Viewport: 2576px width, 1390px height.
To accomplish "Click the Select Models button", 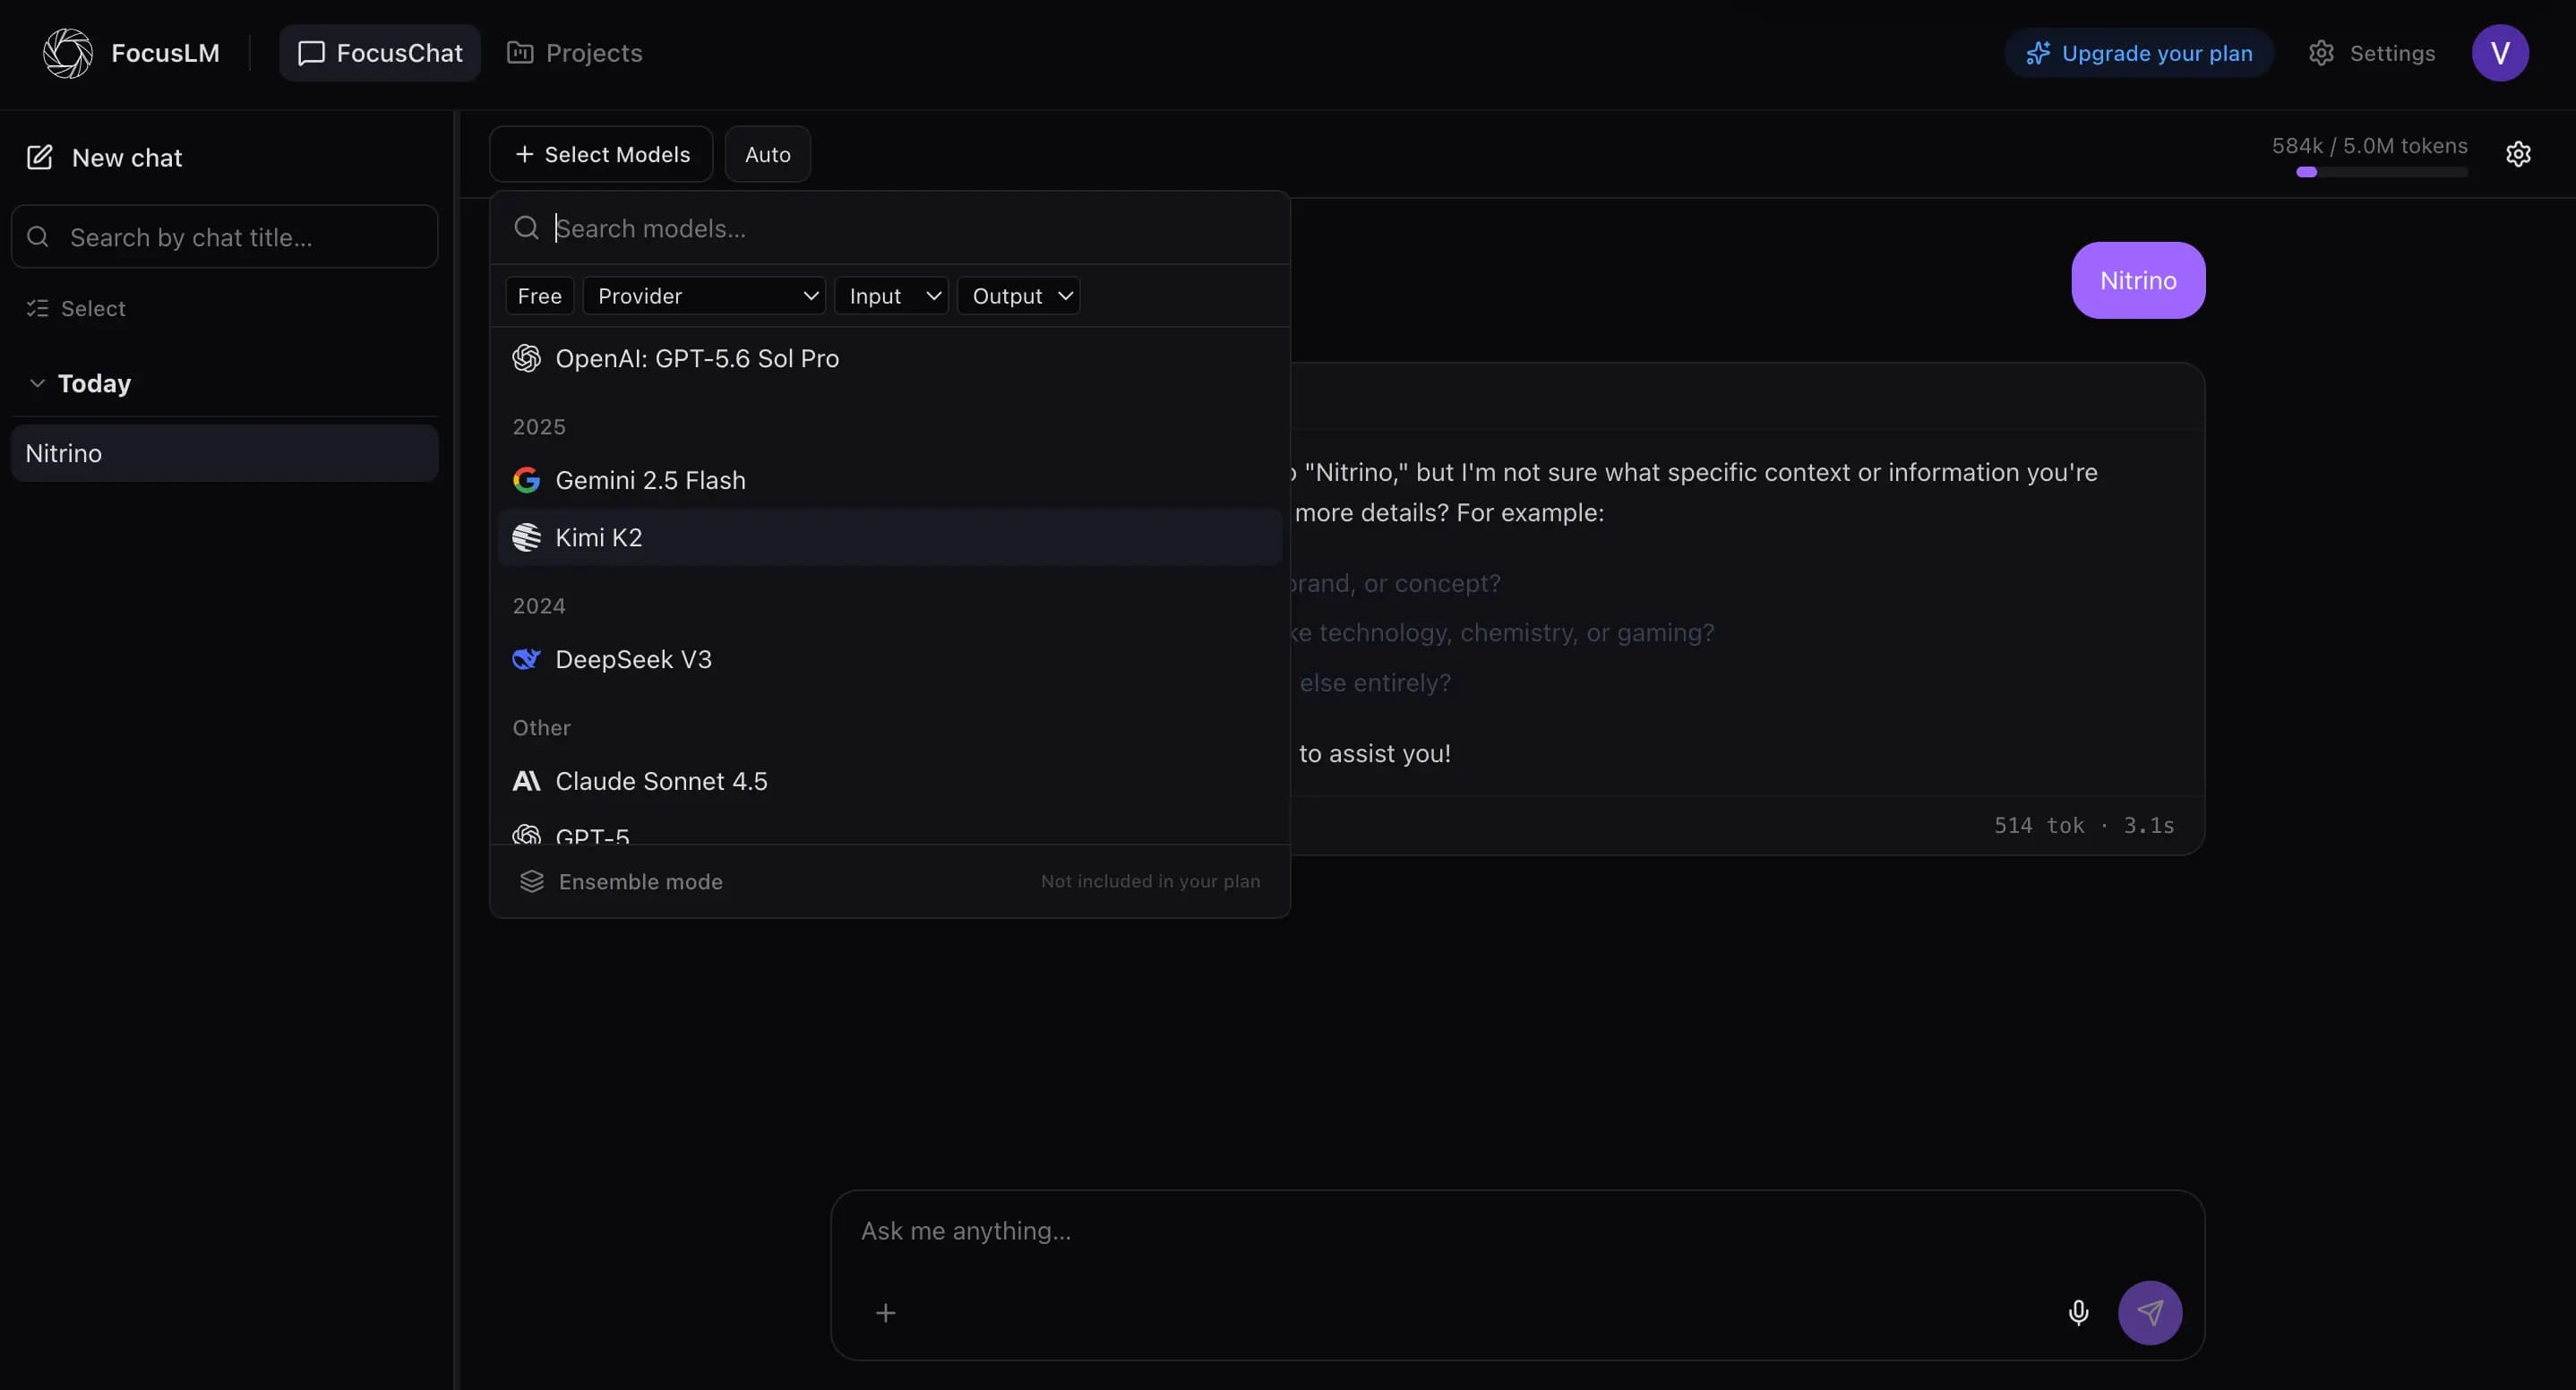I will point(601,154).
